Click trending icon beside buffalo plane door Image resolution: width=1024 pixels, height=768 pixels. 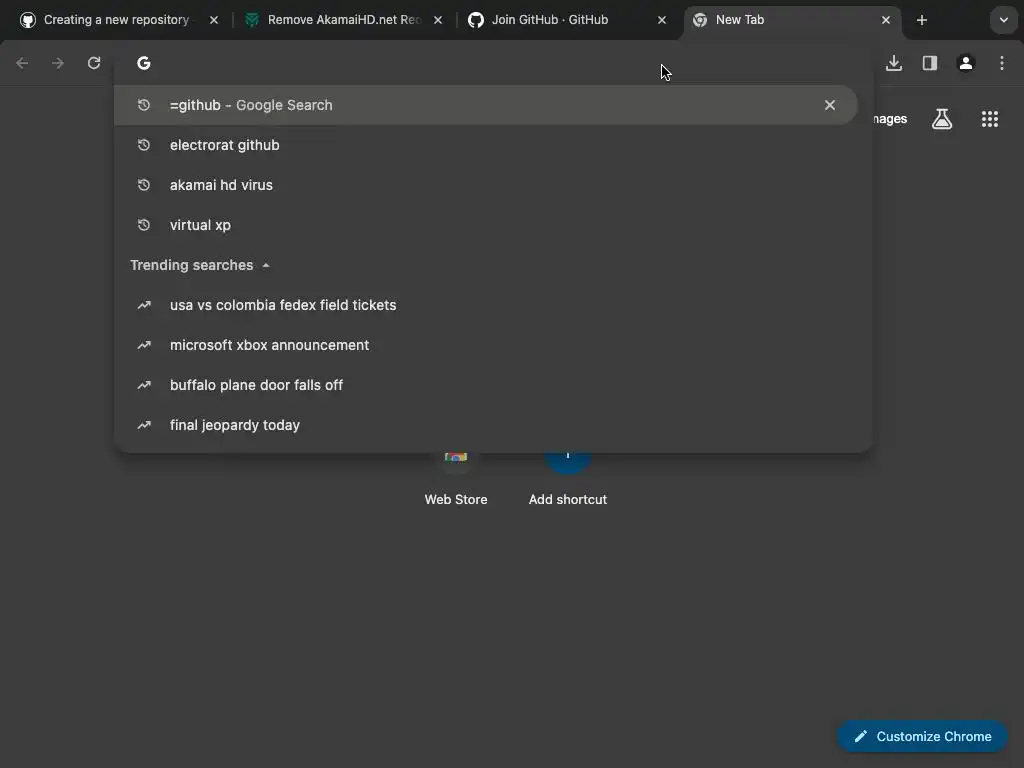coord(144,385)
